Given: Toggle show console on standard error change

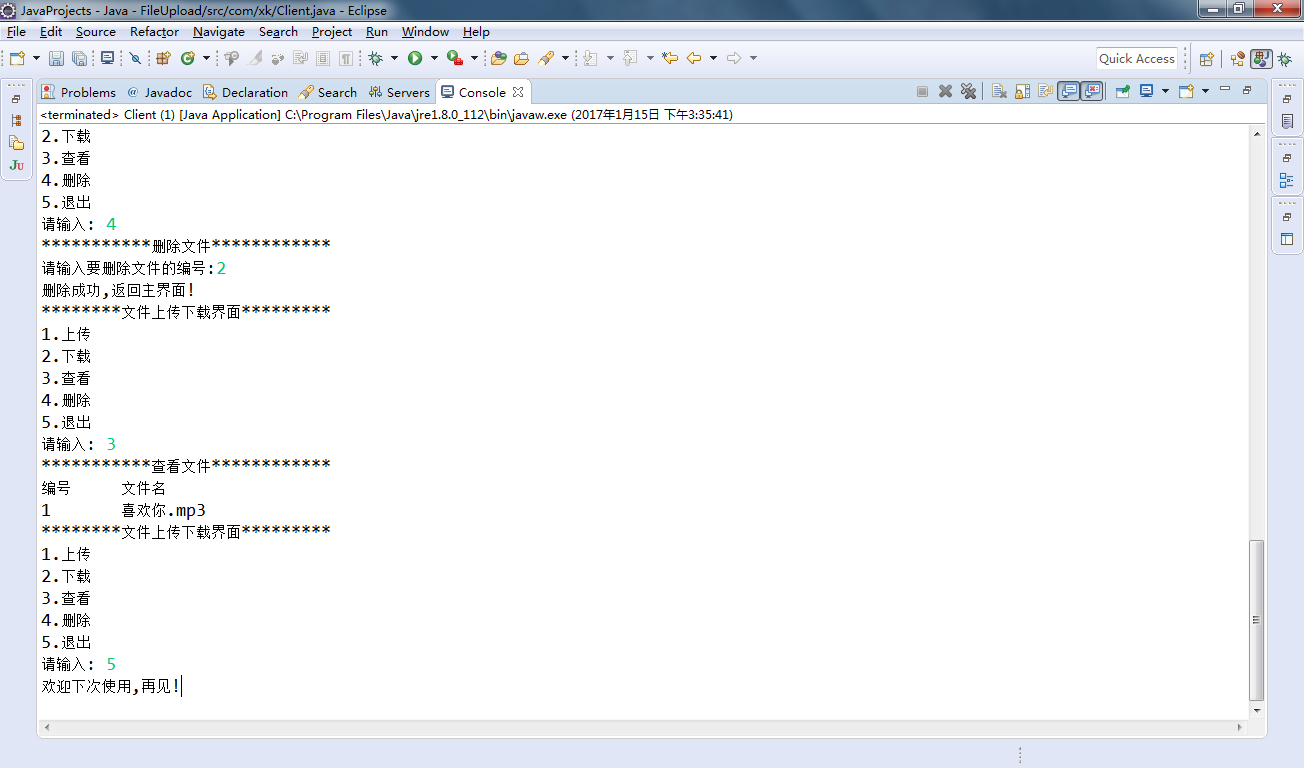Looking at the screenshot, I should (x=1091, y=91).
